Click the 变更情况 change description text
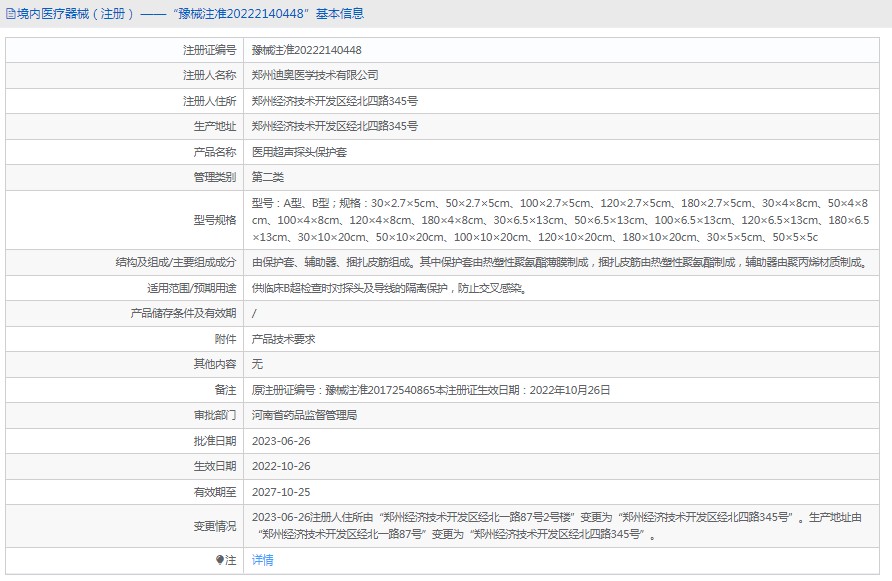 [x=557, y=526]
